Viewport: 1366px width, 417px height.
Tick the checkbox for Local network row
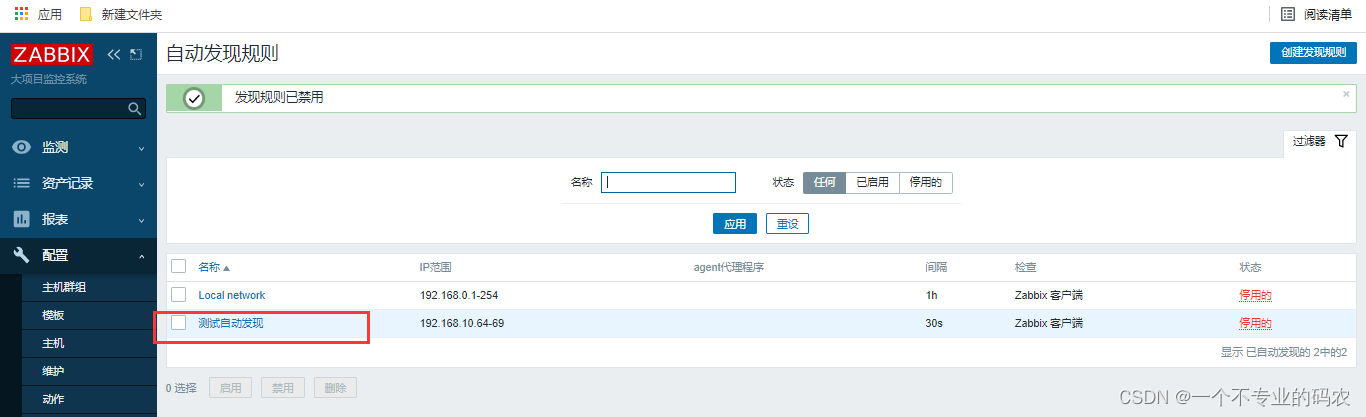(178, 295)
